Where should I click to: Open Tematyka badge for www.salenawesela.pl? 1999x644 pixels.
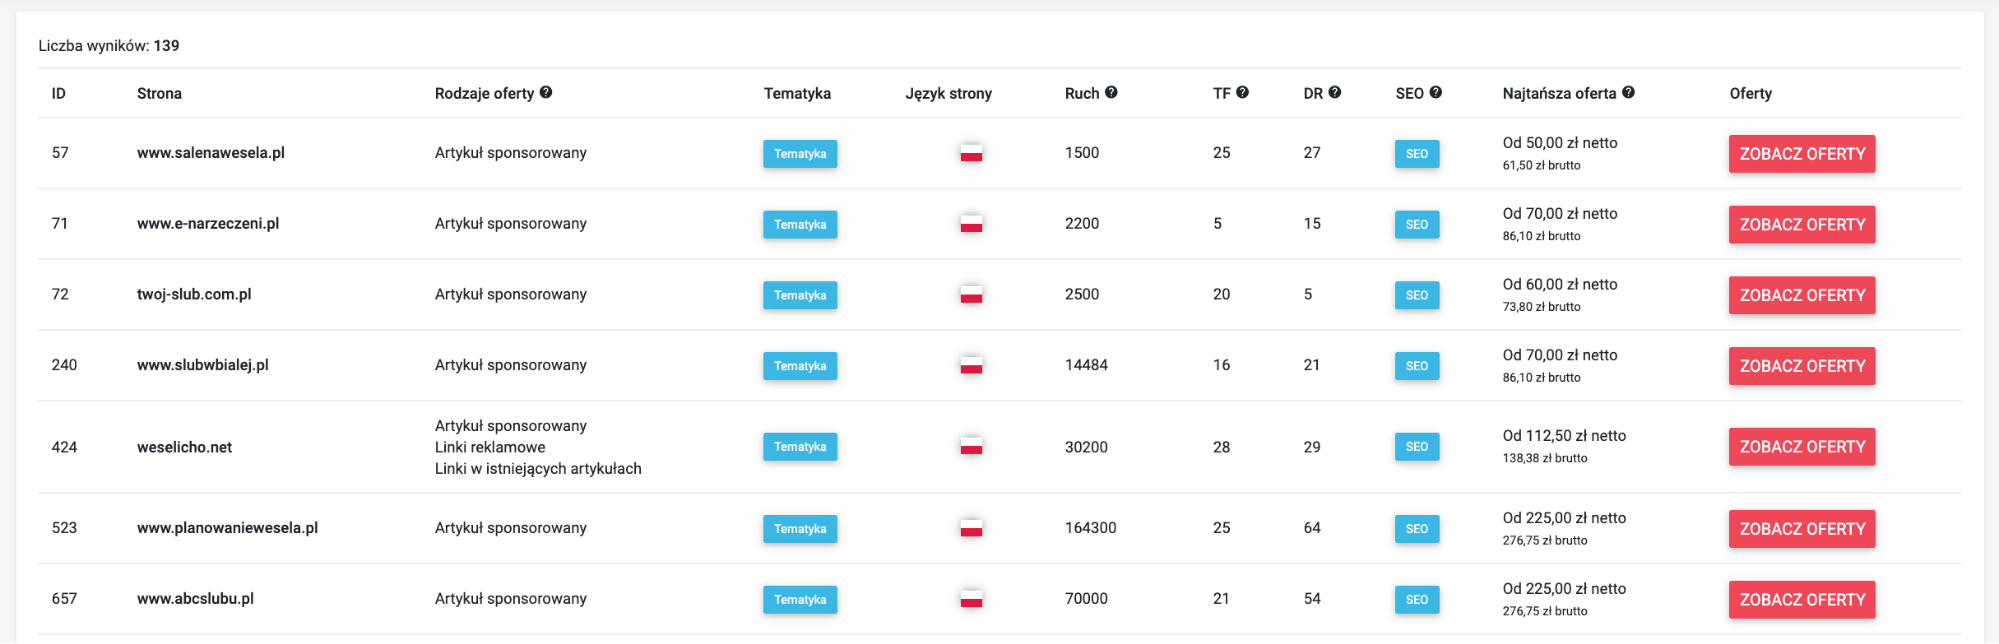800,154
